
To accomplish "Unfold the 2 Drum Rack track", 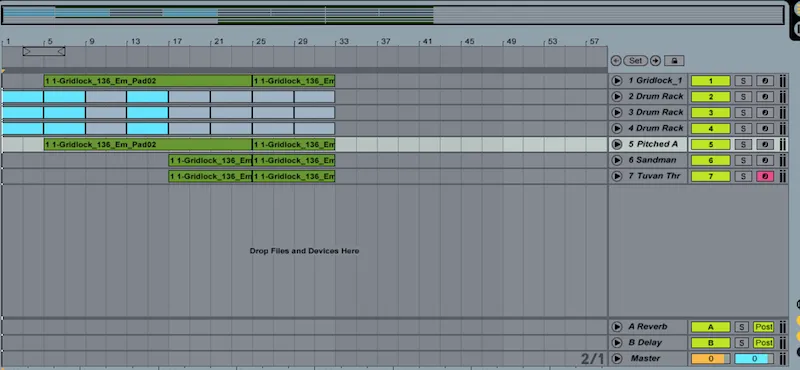I will click(x=617, y=96).
